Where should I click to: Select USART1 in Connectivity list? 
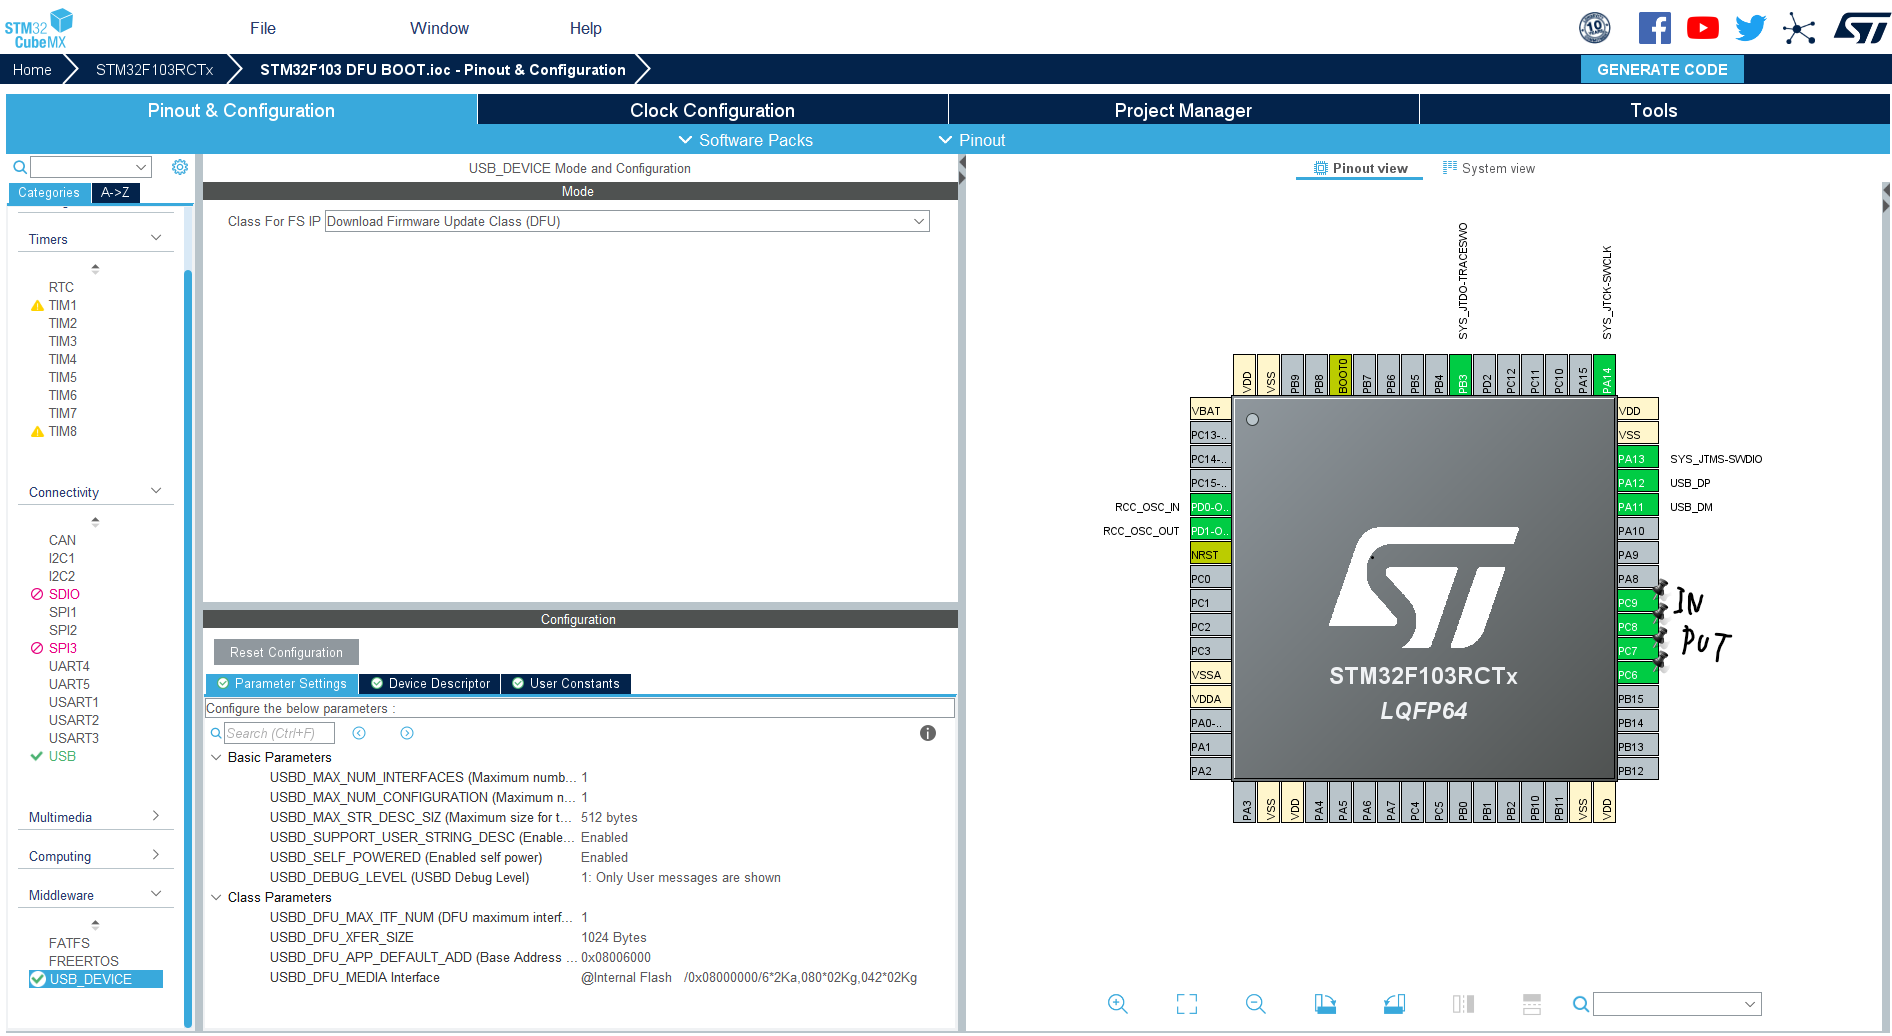(x=73, y=702)
